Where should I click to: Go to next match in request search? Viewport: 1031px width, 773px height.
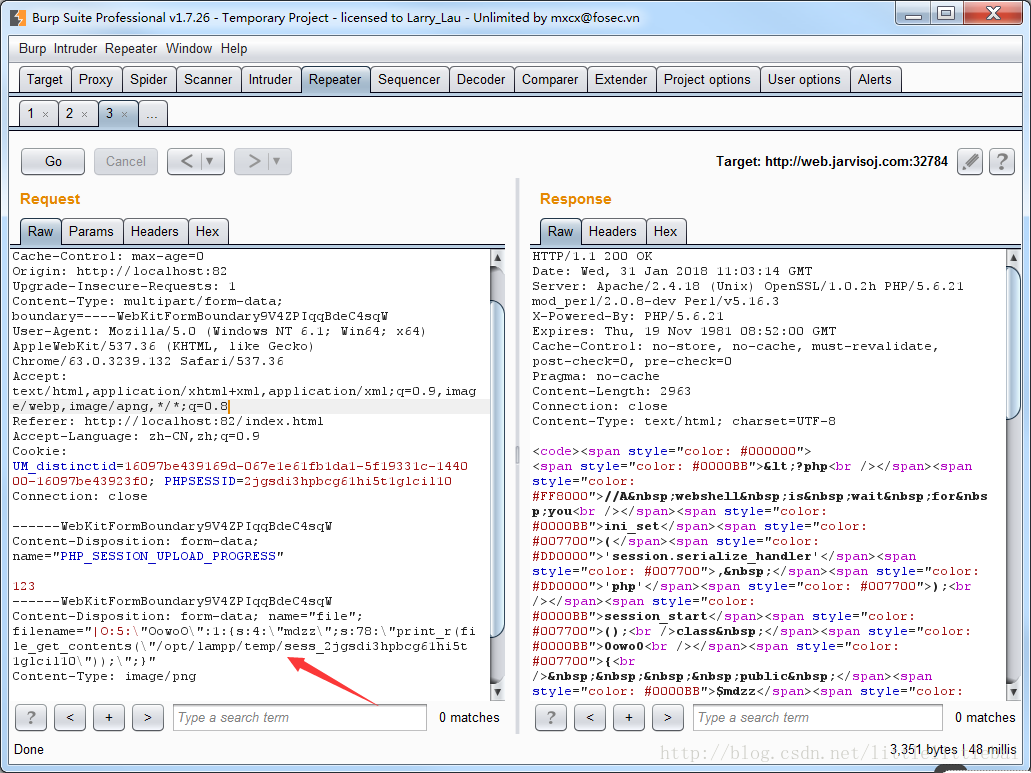click(x=148, y=717)
